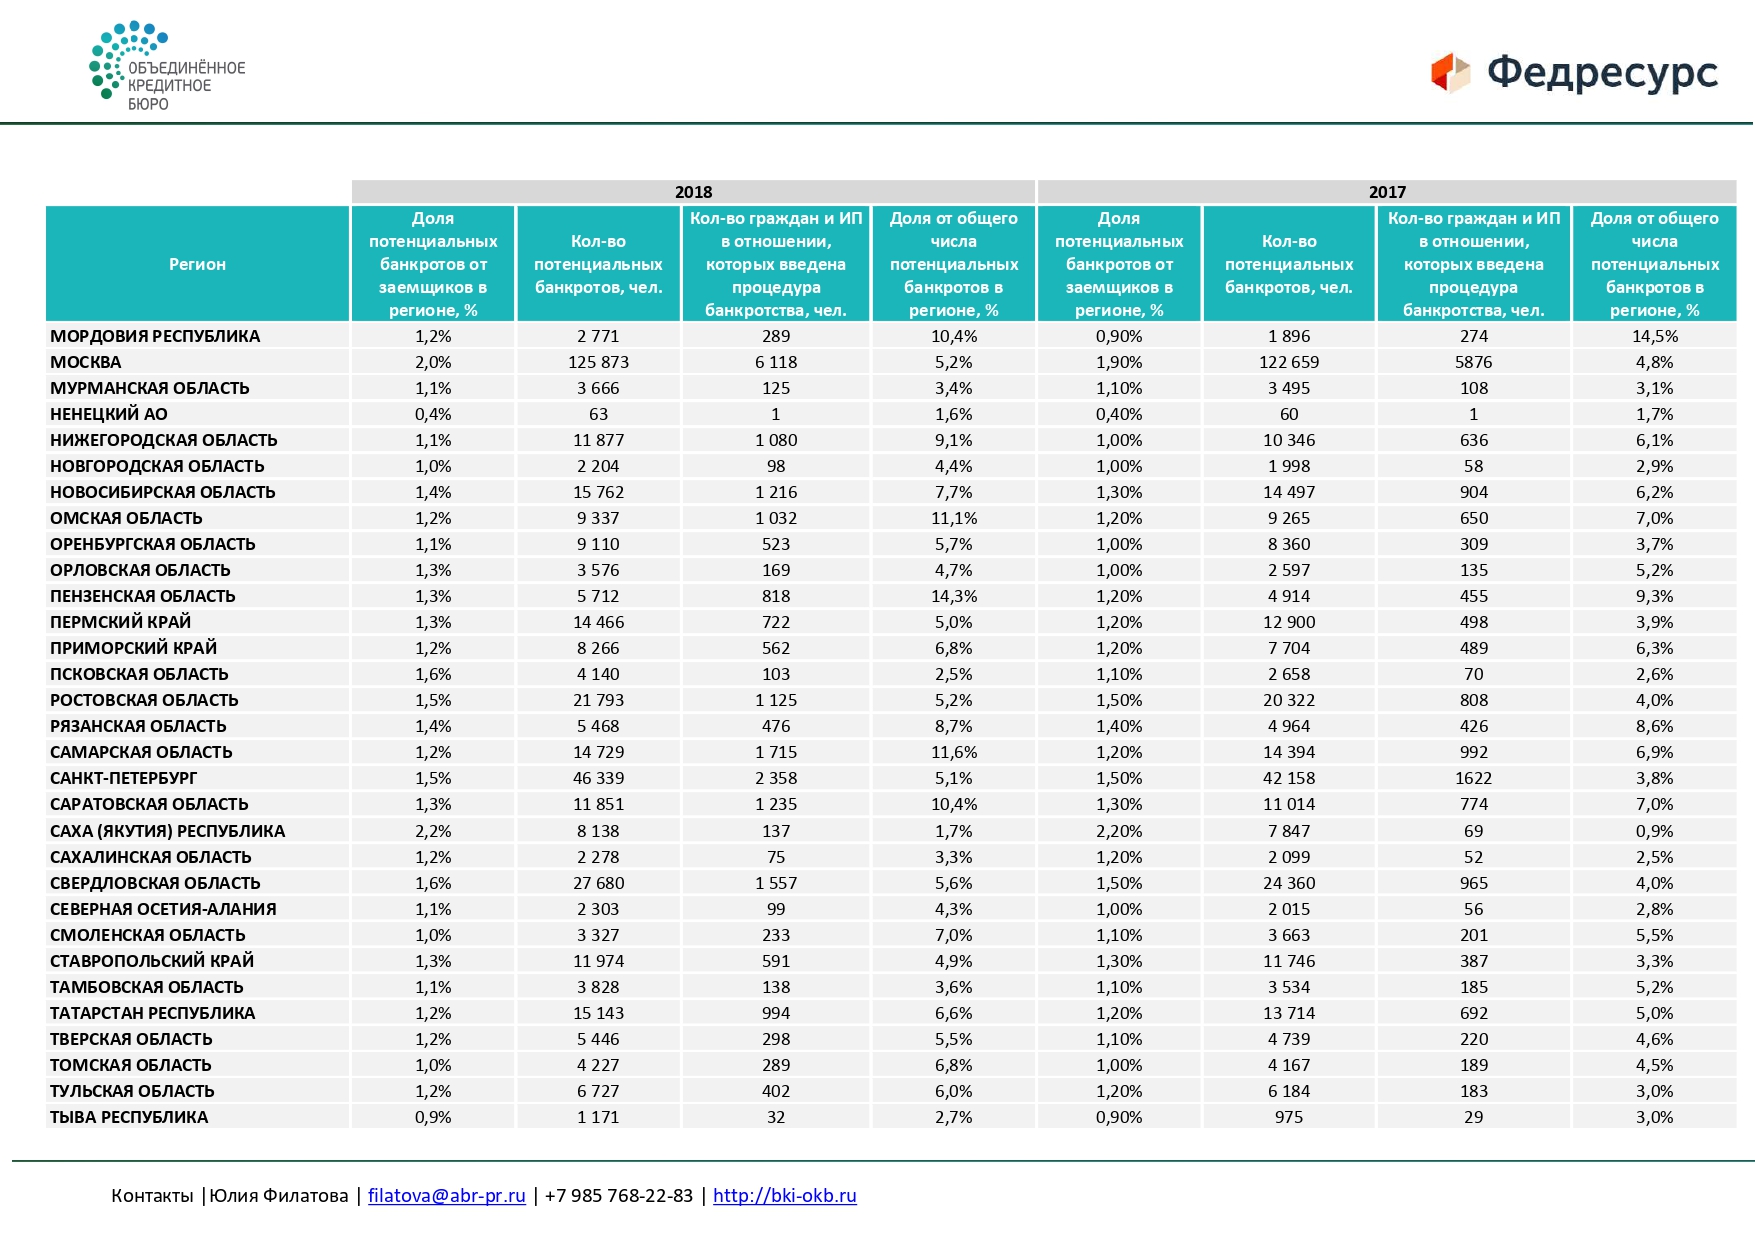Image resolution: width=1755 pixels, height=1241 pixels.
Task: Click the value 21 793 for Ростовская область
Action: tap(598, 700)
